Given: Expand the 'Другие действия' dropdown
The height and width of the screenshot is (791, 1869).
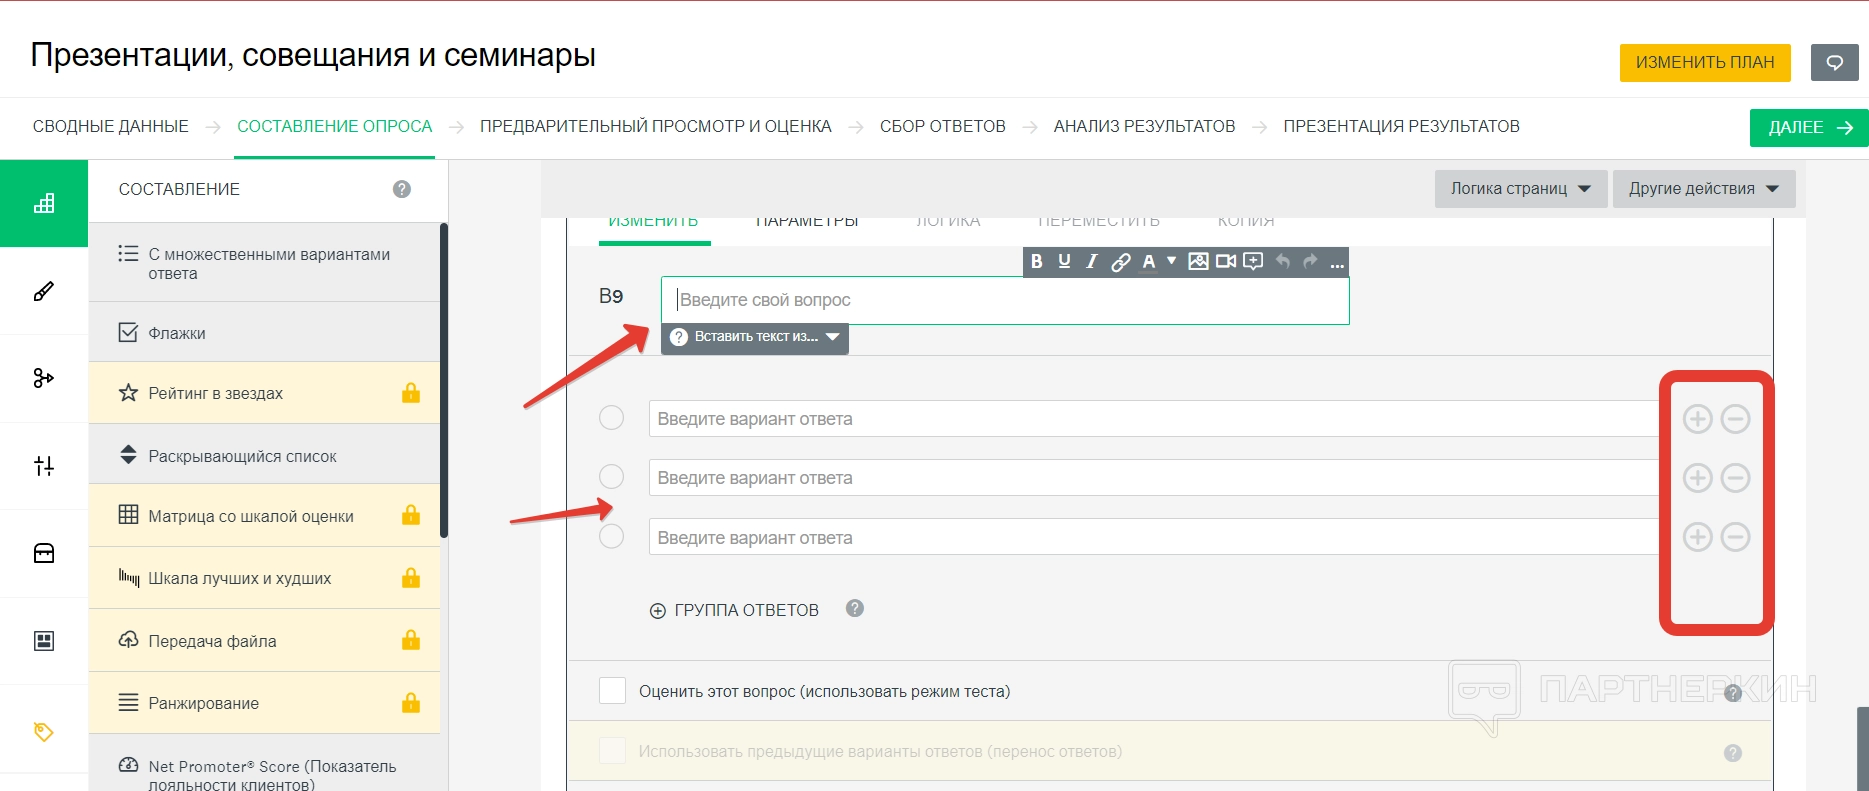Looking at the screenshot, I should 1703,189.
